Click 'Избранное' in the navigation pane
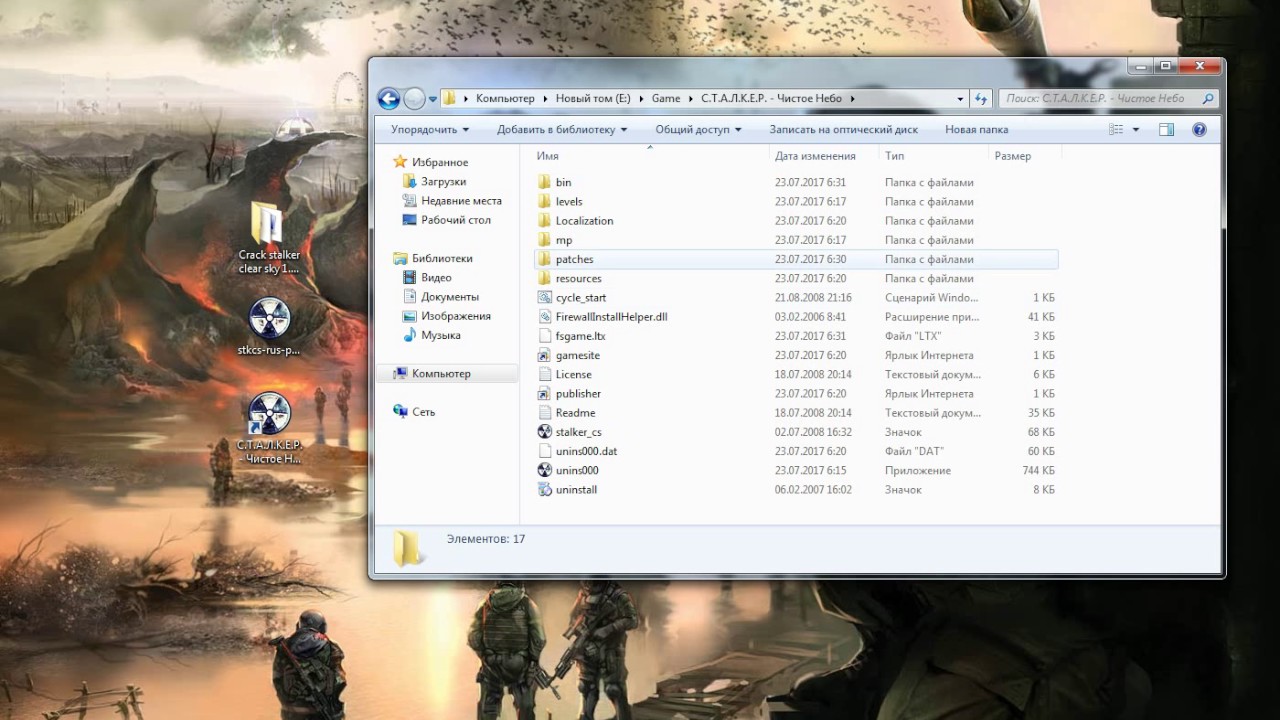The height and width of the screenshot is (720, 1280). [440, 162]
